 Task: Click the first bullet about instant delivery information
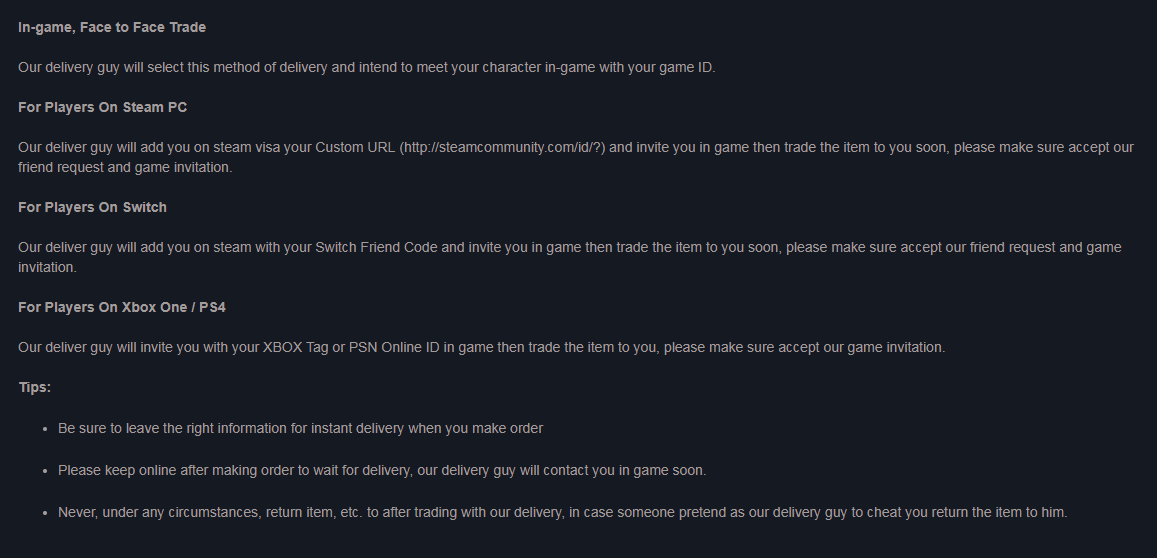click(300, 429)
